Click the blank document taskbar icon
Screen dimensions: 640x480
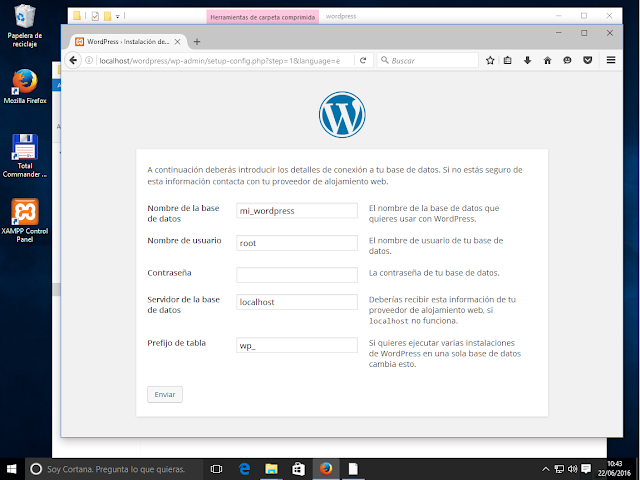(353, 469)
